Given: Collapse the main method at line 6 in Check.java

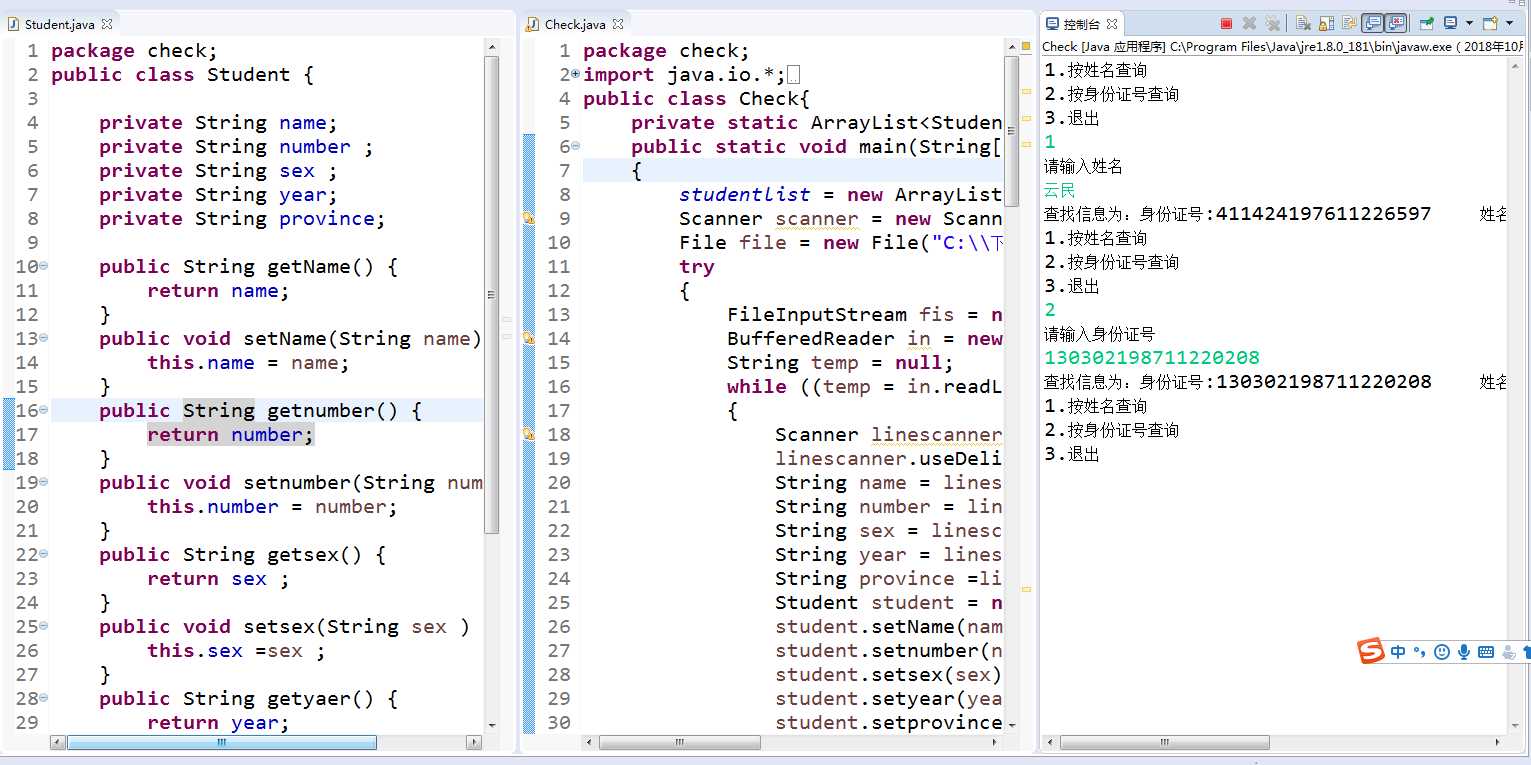Looking at the screenshot, I should click(576, 147).
